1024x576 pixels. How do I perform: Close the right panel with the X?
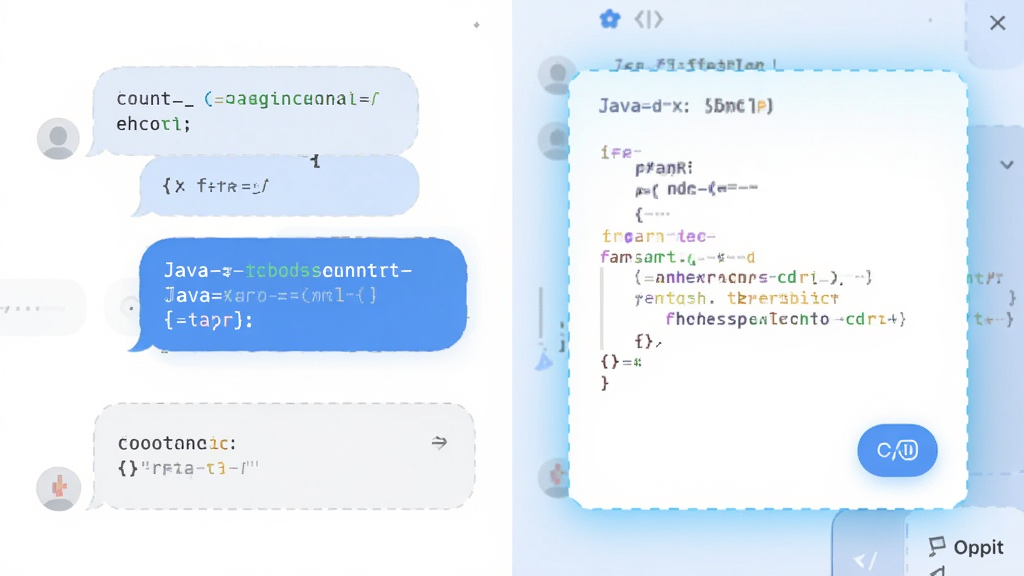997,23
